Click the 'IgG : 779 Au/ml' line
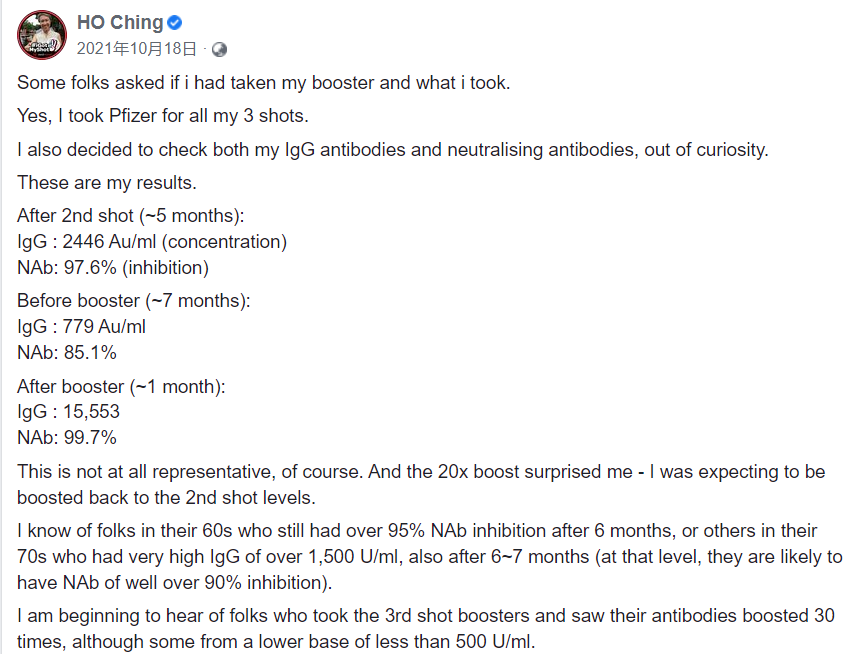Image resolution: width=867 pixels, height=654 pixels. click(x=81, y=327)
